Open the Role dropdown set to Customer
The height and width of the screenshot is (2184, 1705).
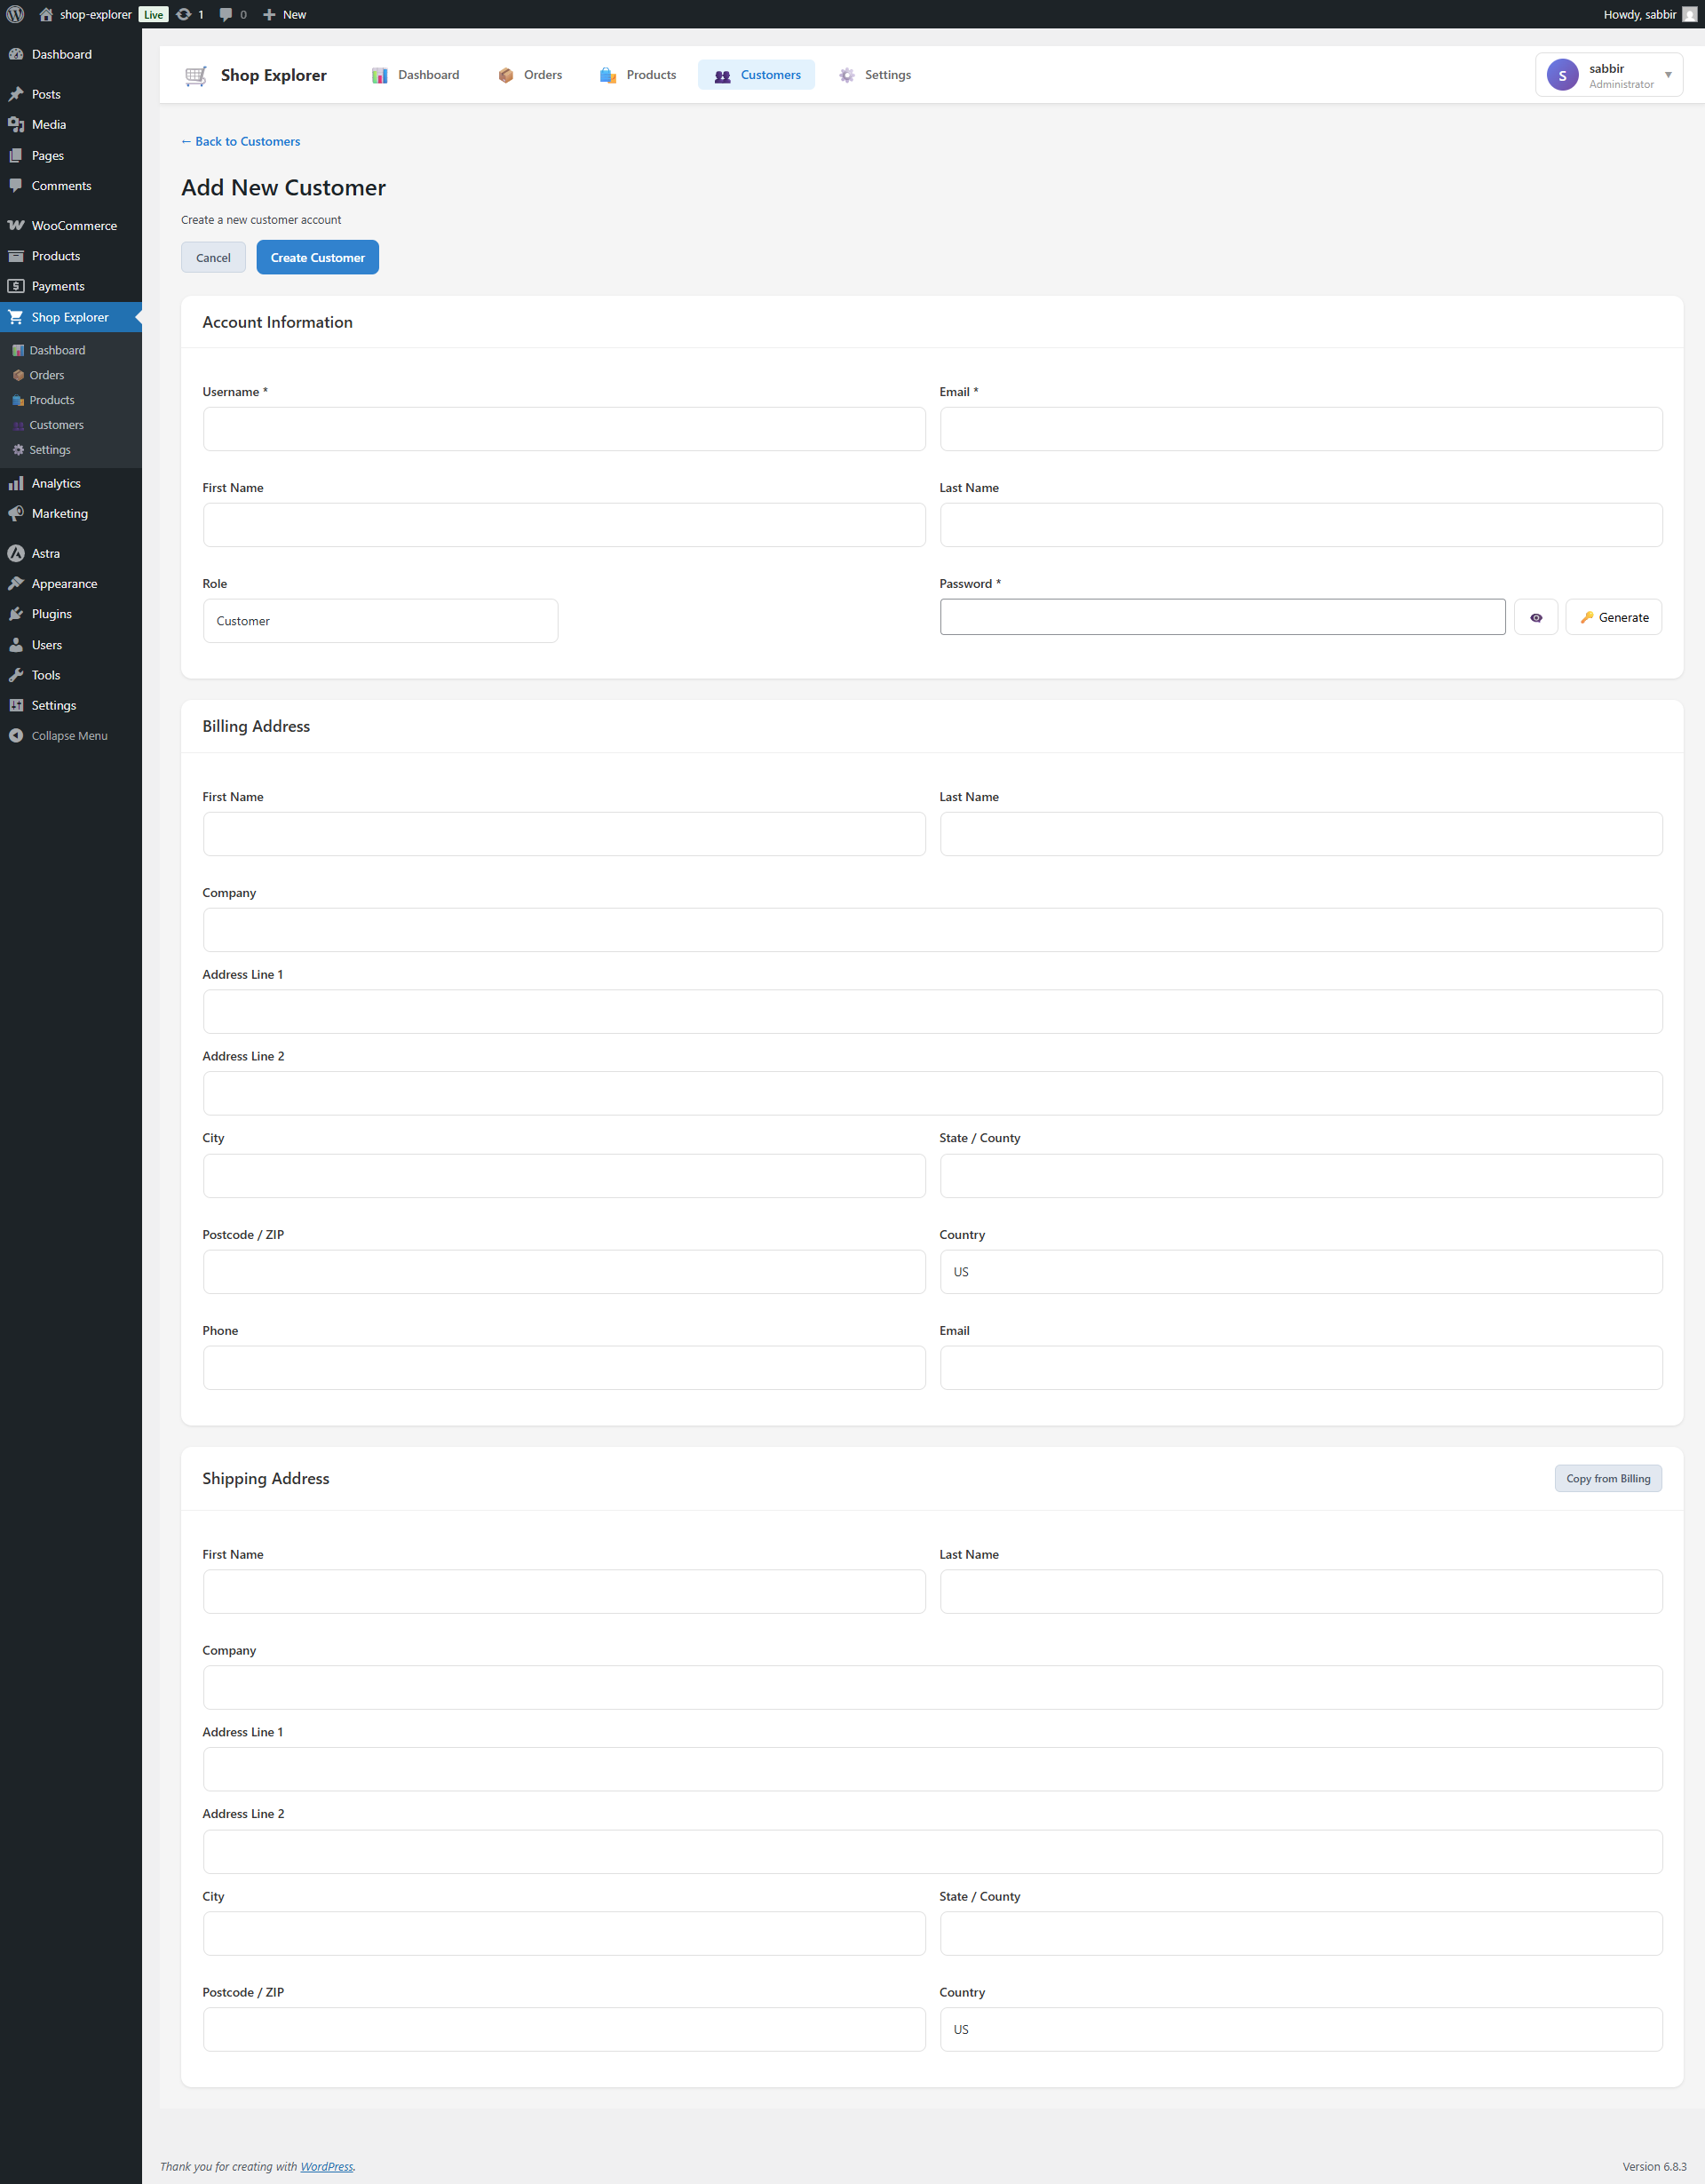380,621
